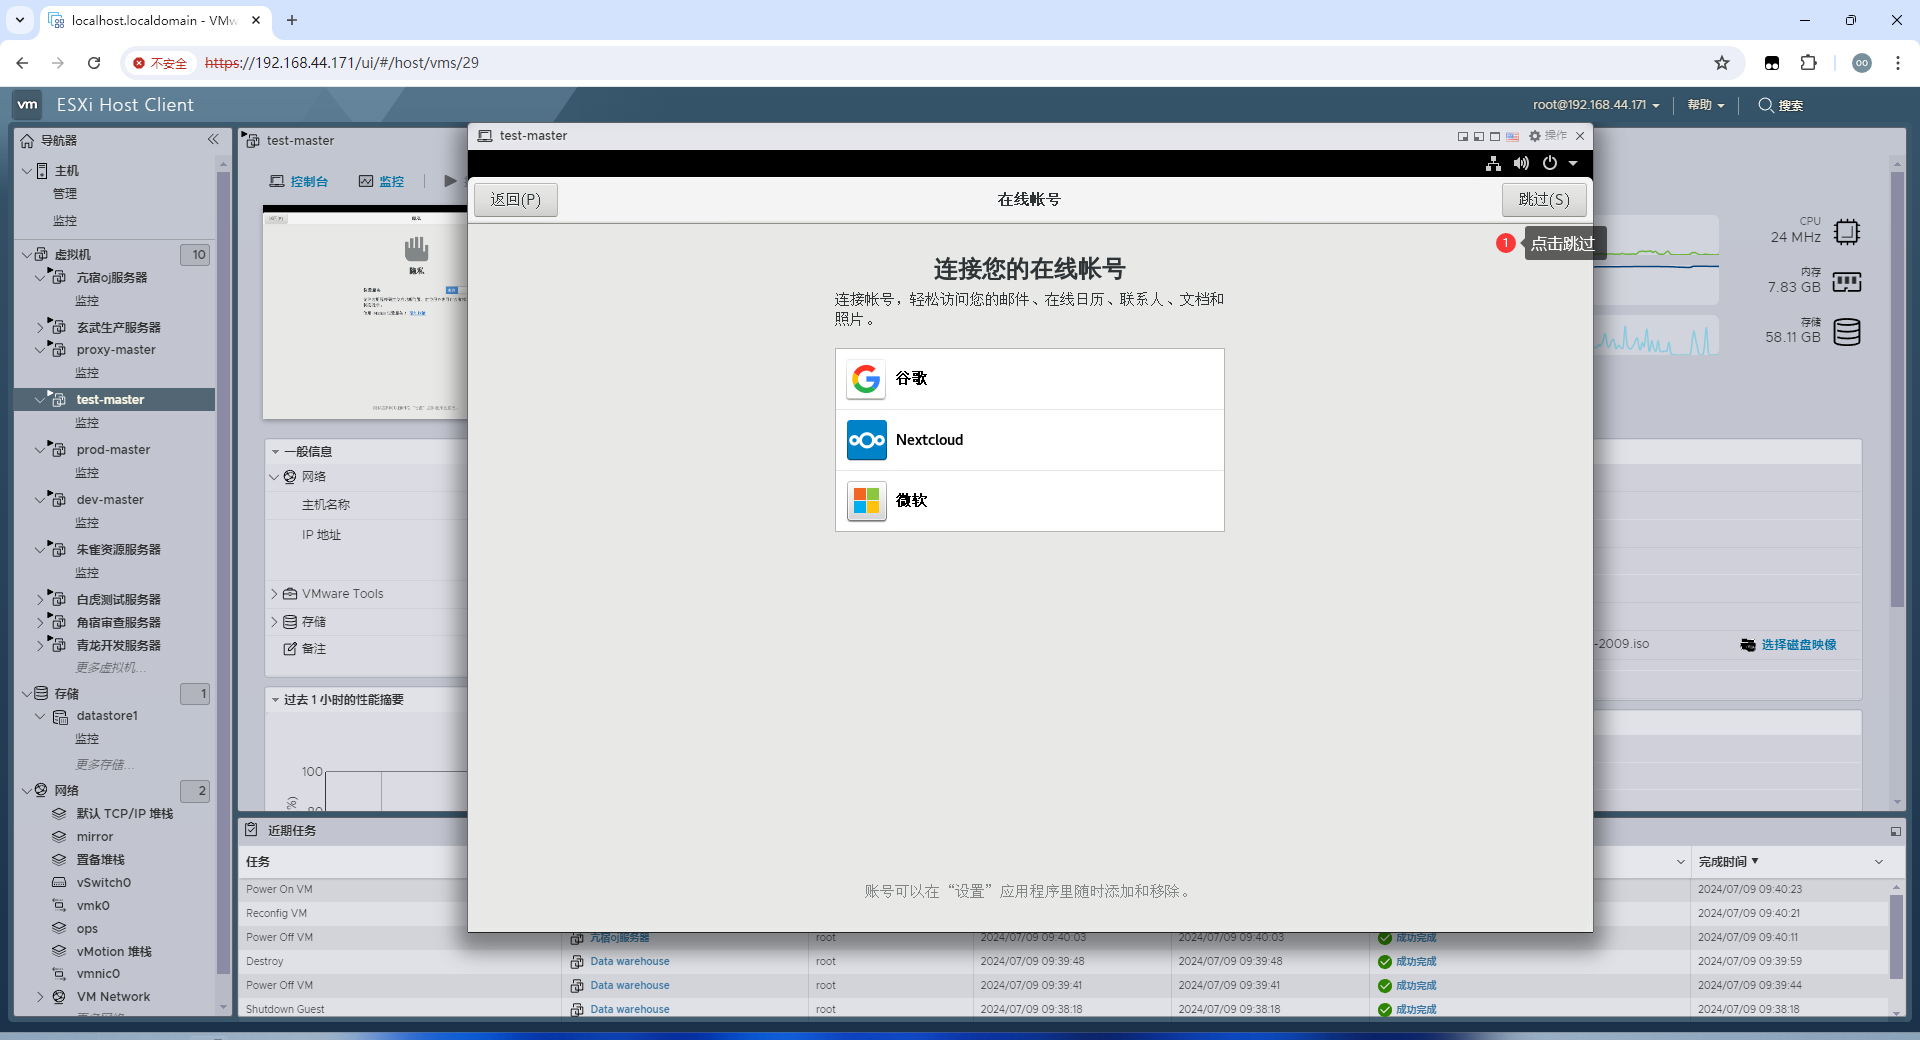1920x1040 pixels.
Task: Select the prod-master virtual machine
Action: 113,450
